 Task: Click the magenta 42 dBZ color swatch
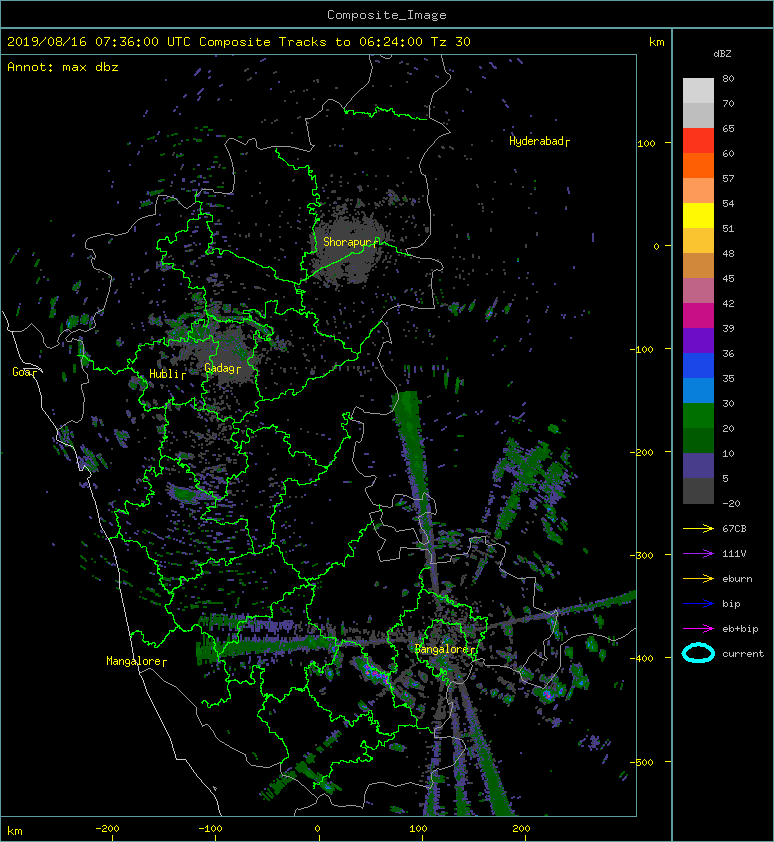pos(698,315)
